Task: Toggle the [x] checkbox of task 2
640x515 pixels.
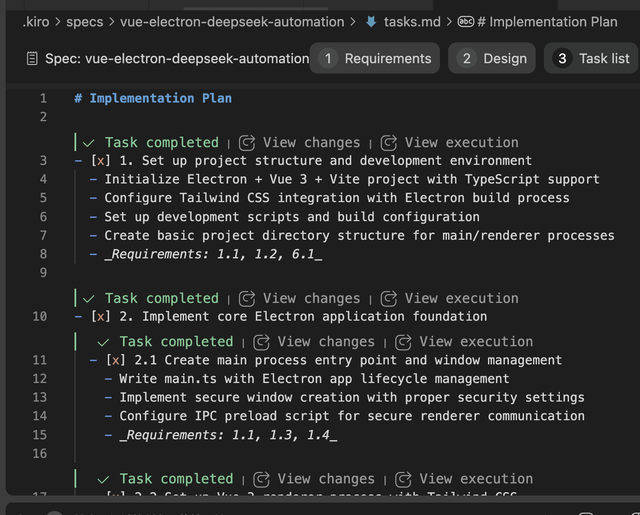Action: pos(101,316)
